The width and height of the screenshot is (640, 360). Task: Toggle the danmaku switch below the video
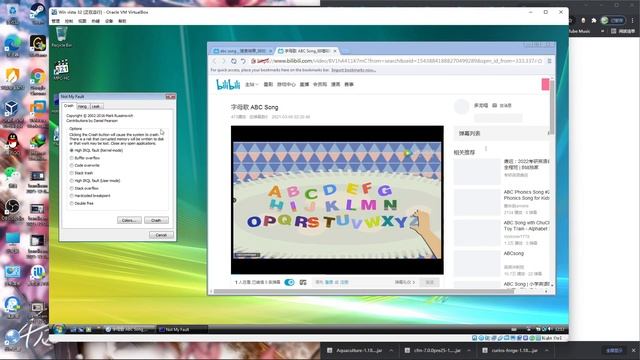289,282
